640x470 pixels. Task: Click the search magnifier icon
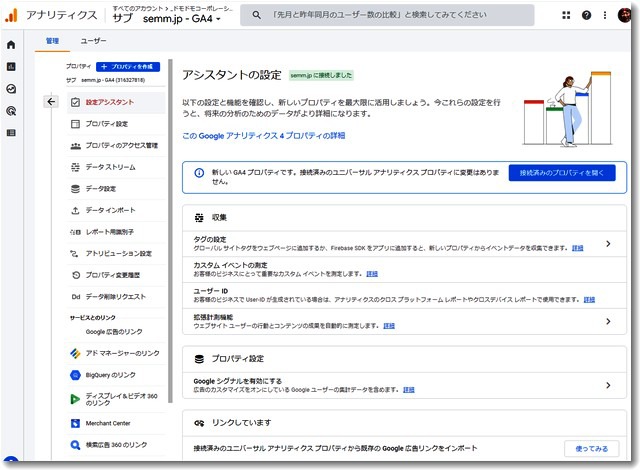(256, 15)
